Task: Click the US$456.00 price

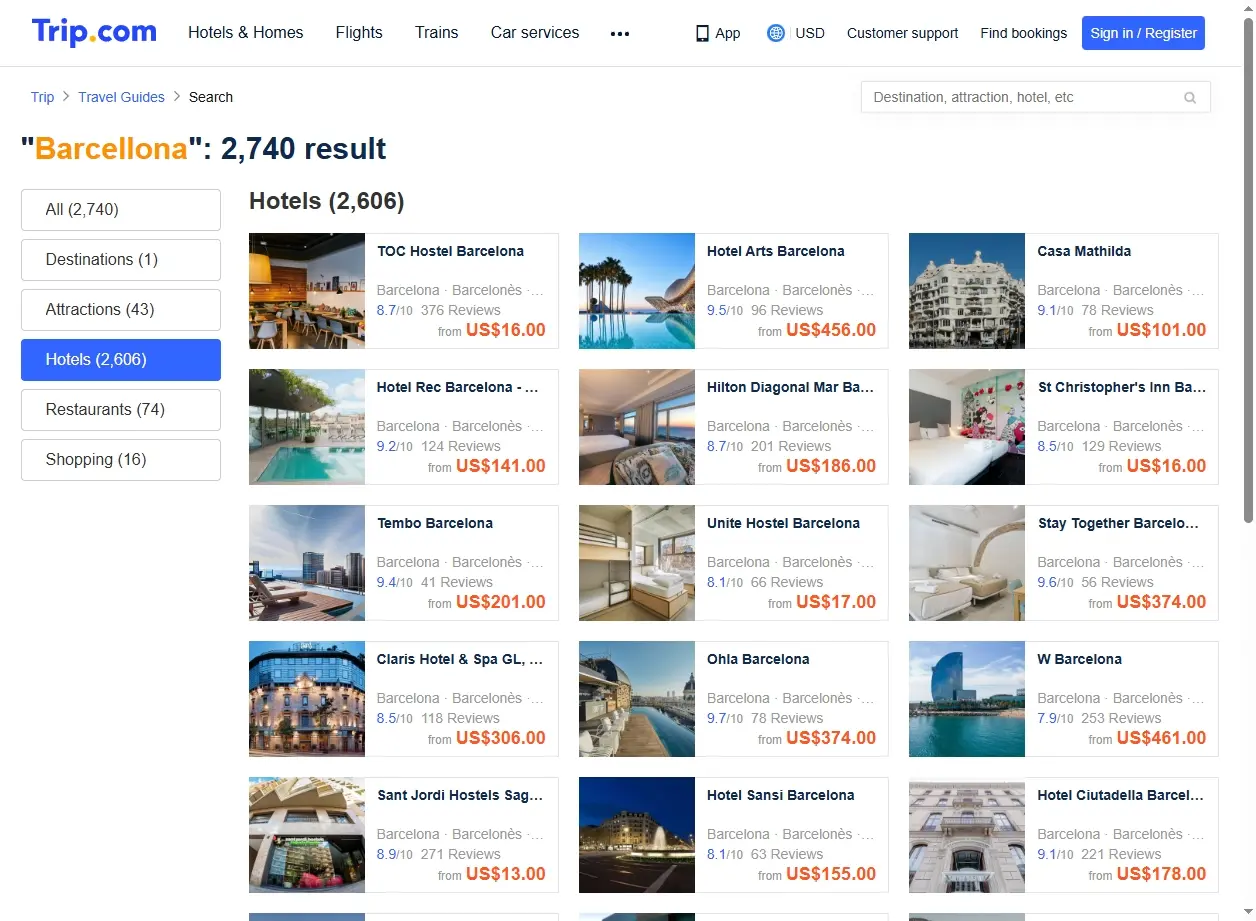Action: point(831,330)
